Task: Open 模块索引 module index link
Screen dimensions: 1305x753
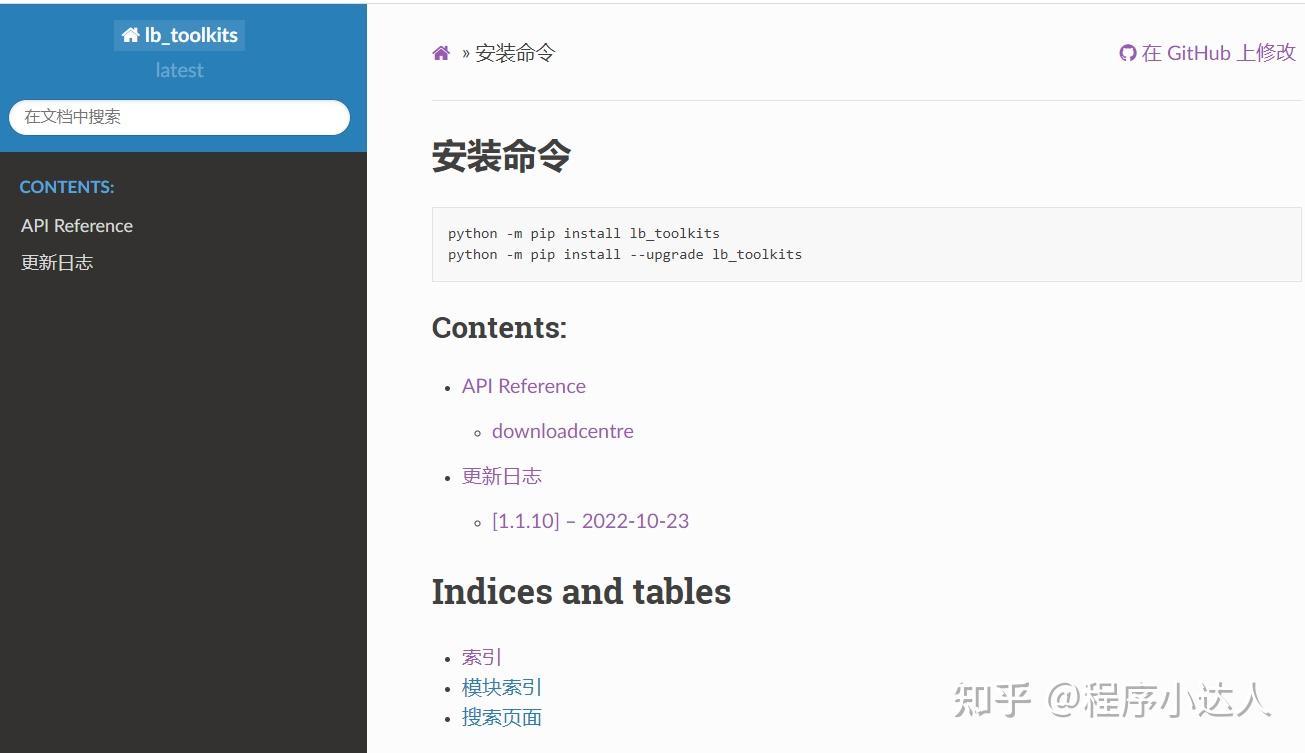Action: (x=500, y=687)
